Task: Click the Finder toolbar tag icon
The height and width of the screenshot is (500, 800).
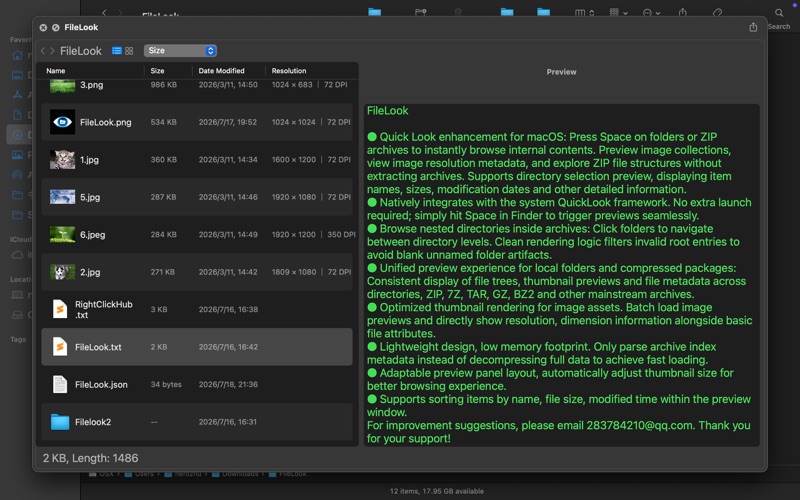Action: [x=717, y=12]
